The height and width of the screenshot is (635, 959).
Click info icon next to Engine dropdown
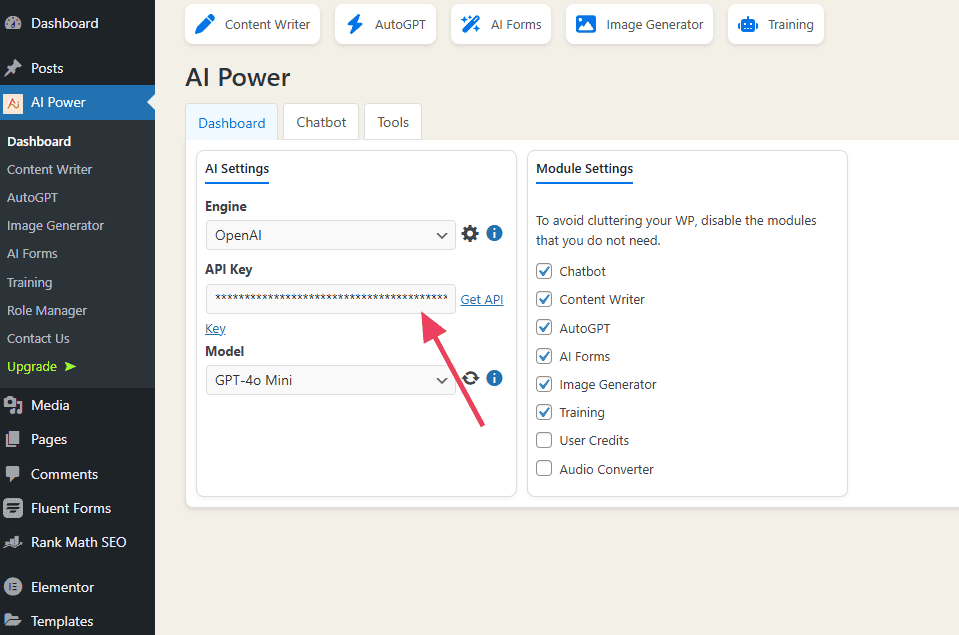click(x=494, y=233)
